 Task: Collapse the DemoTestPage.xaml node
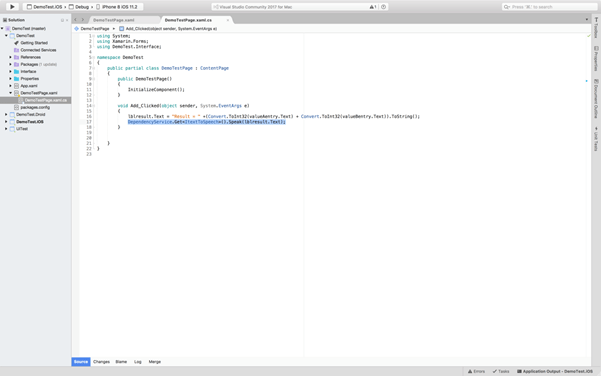11,93
